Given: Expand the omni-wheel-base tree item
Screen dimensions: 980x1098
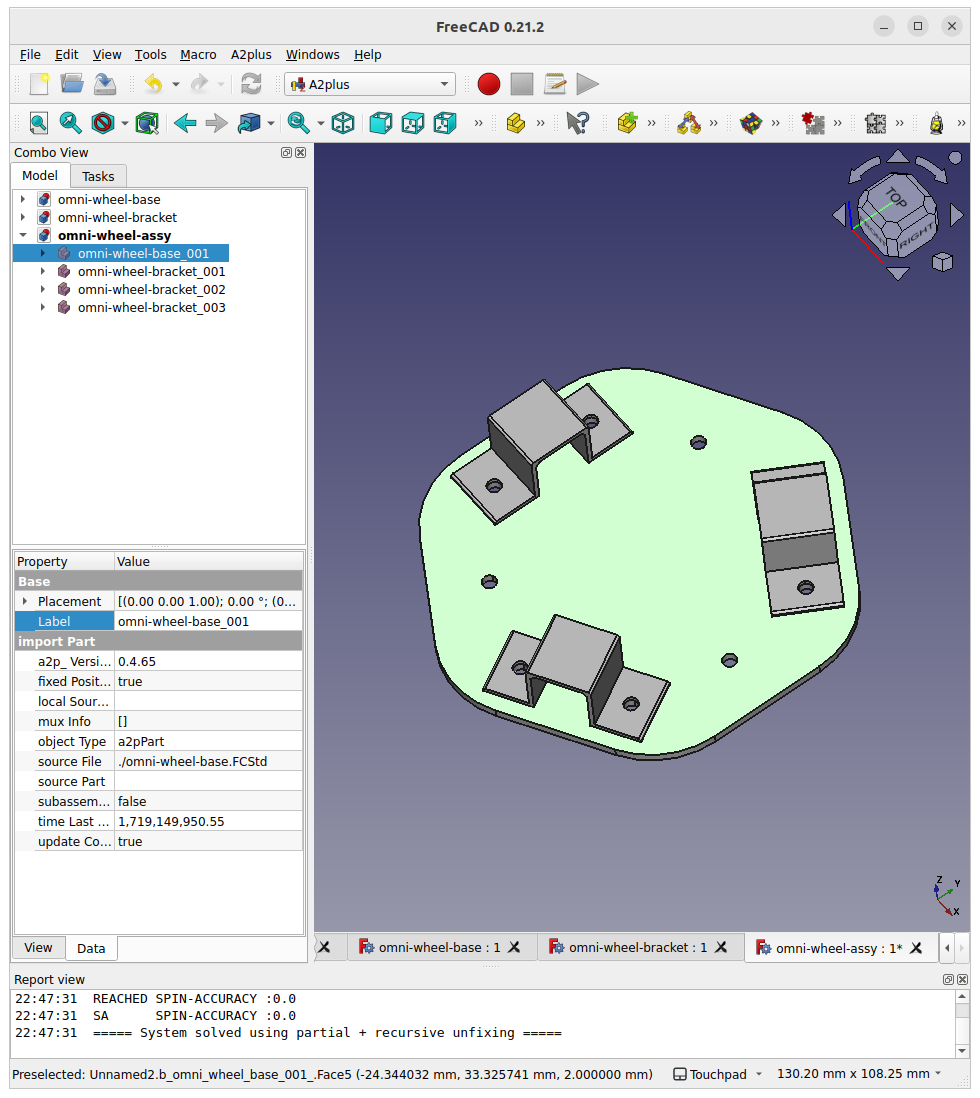Looking at the screenshot, I should (23, 200).
